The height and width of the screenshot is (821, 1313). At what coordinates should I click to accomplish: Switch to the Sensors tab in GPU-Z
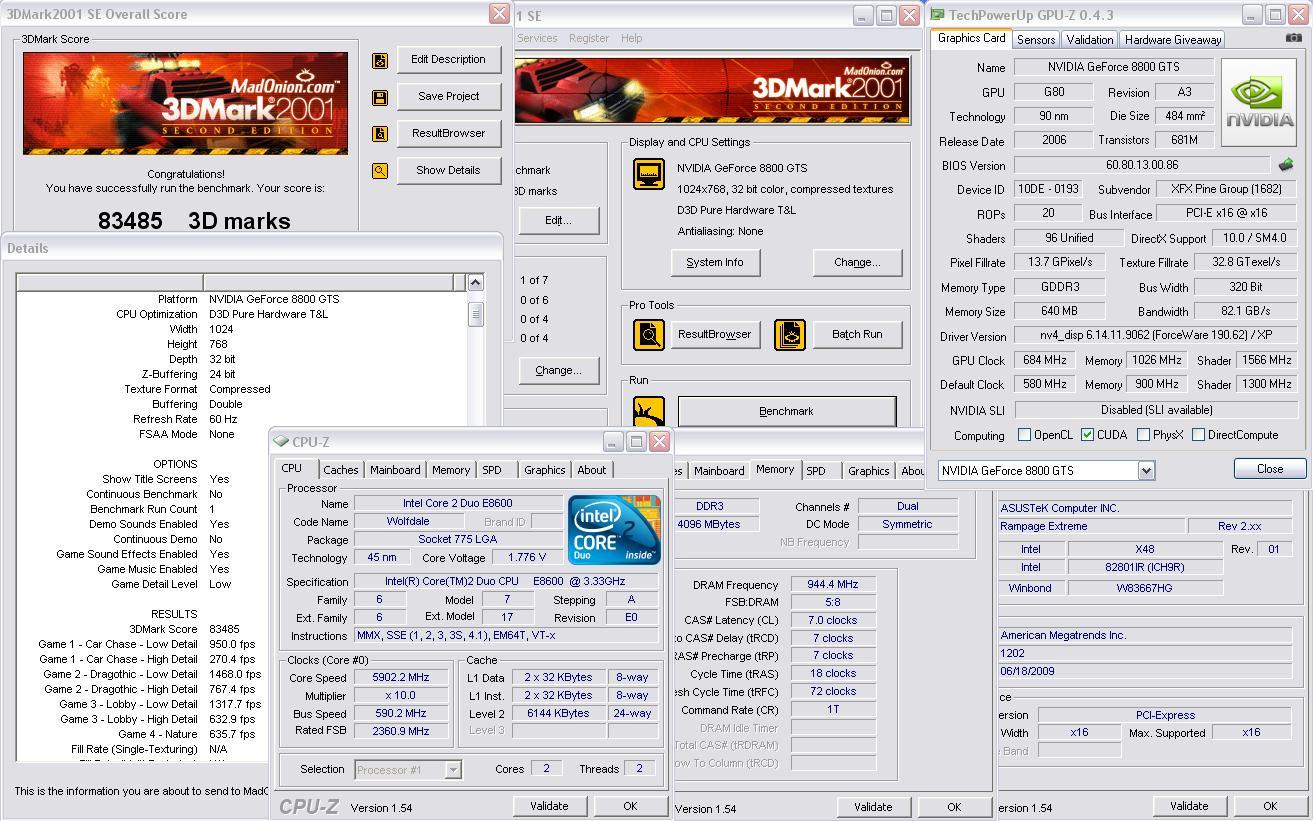click(x=1036, y=40)
